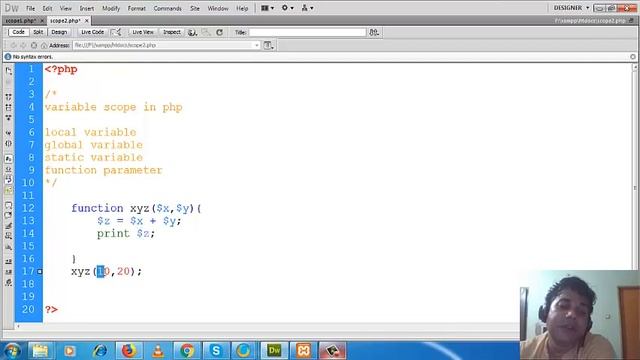Open the File menu
640x360 pixels.
pyautogui.click(x=31, y=8)
